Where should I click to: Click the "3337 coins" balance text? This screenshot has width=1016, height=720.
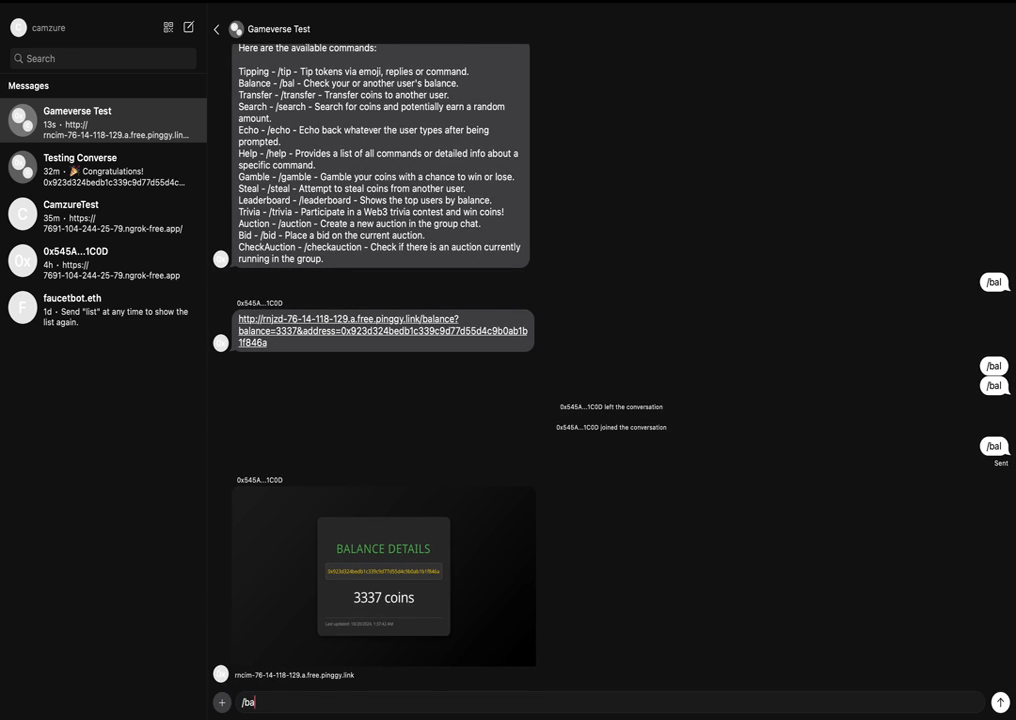click(x=384, y=598)
